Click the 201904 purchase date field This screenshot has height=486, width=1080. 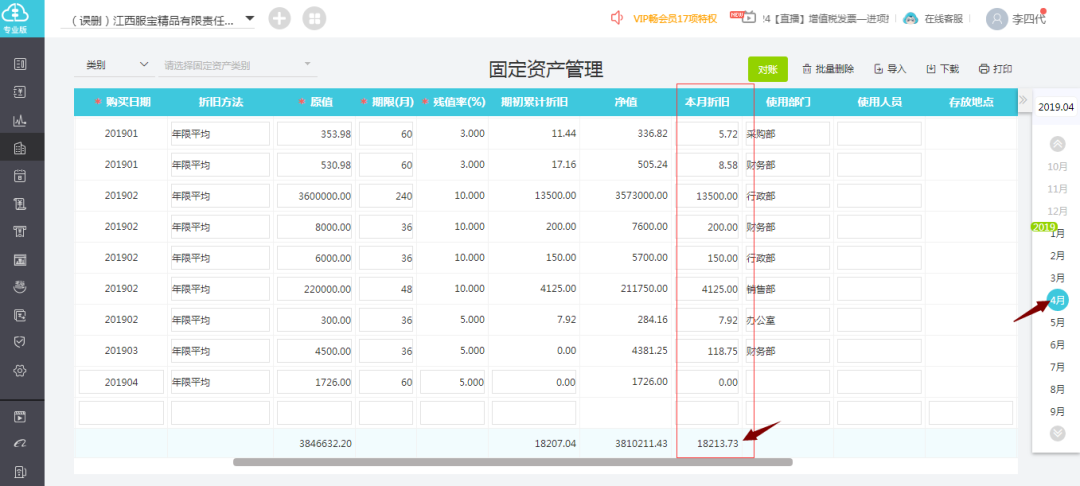(121, 382)
